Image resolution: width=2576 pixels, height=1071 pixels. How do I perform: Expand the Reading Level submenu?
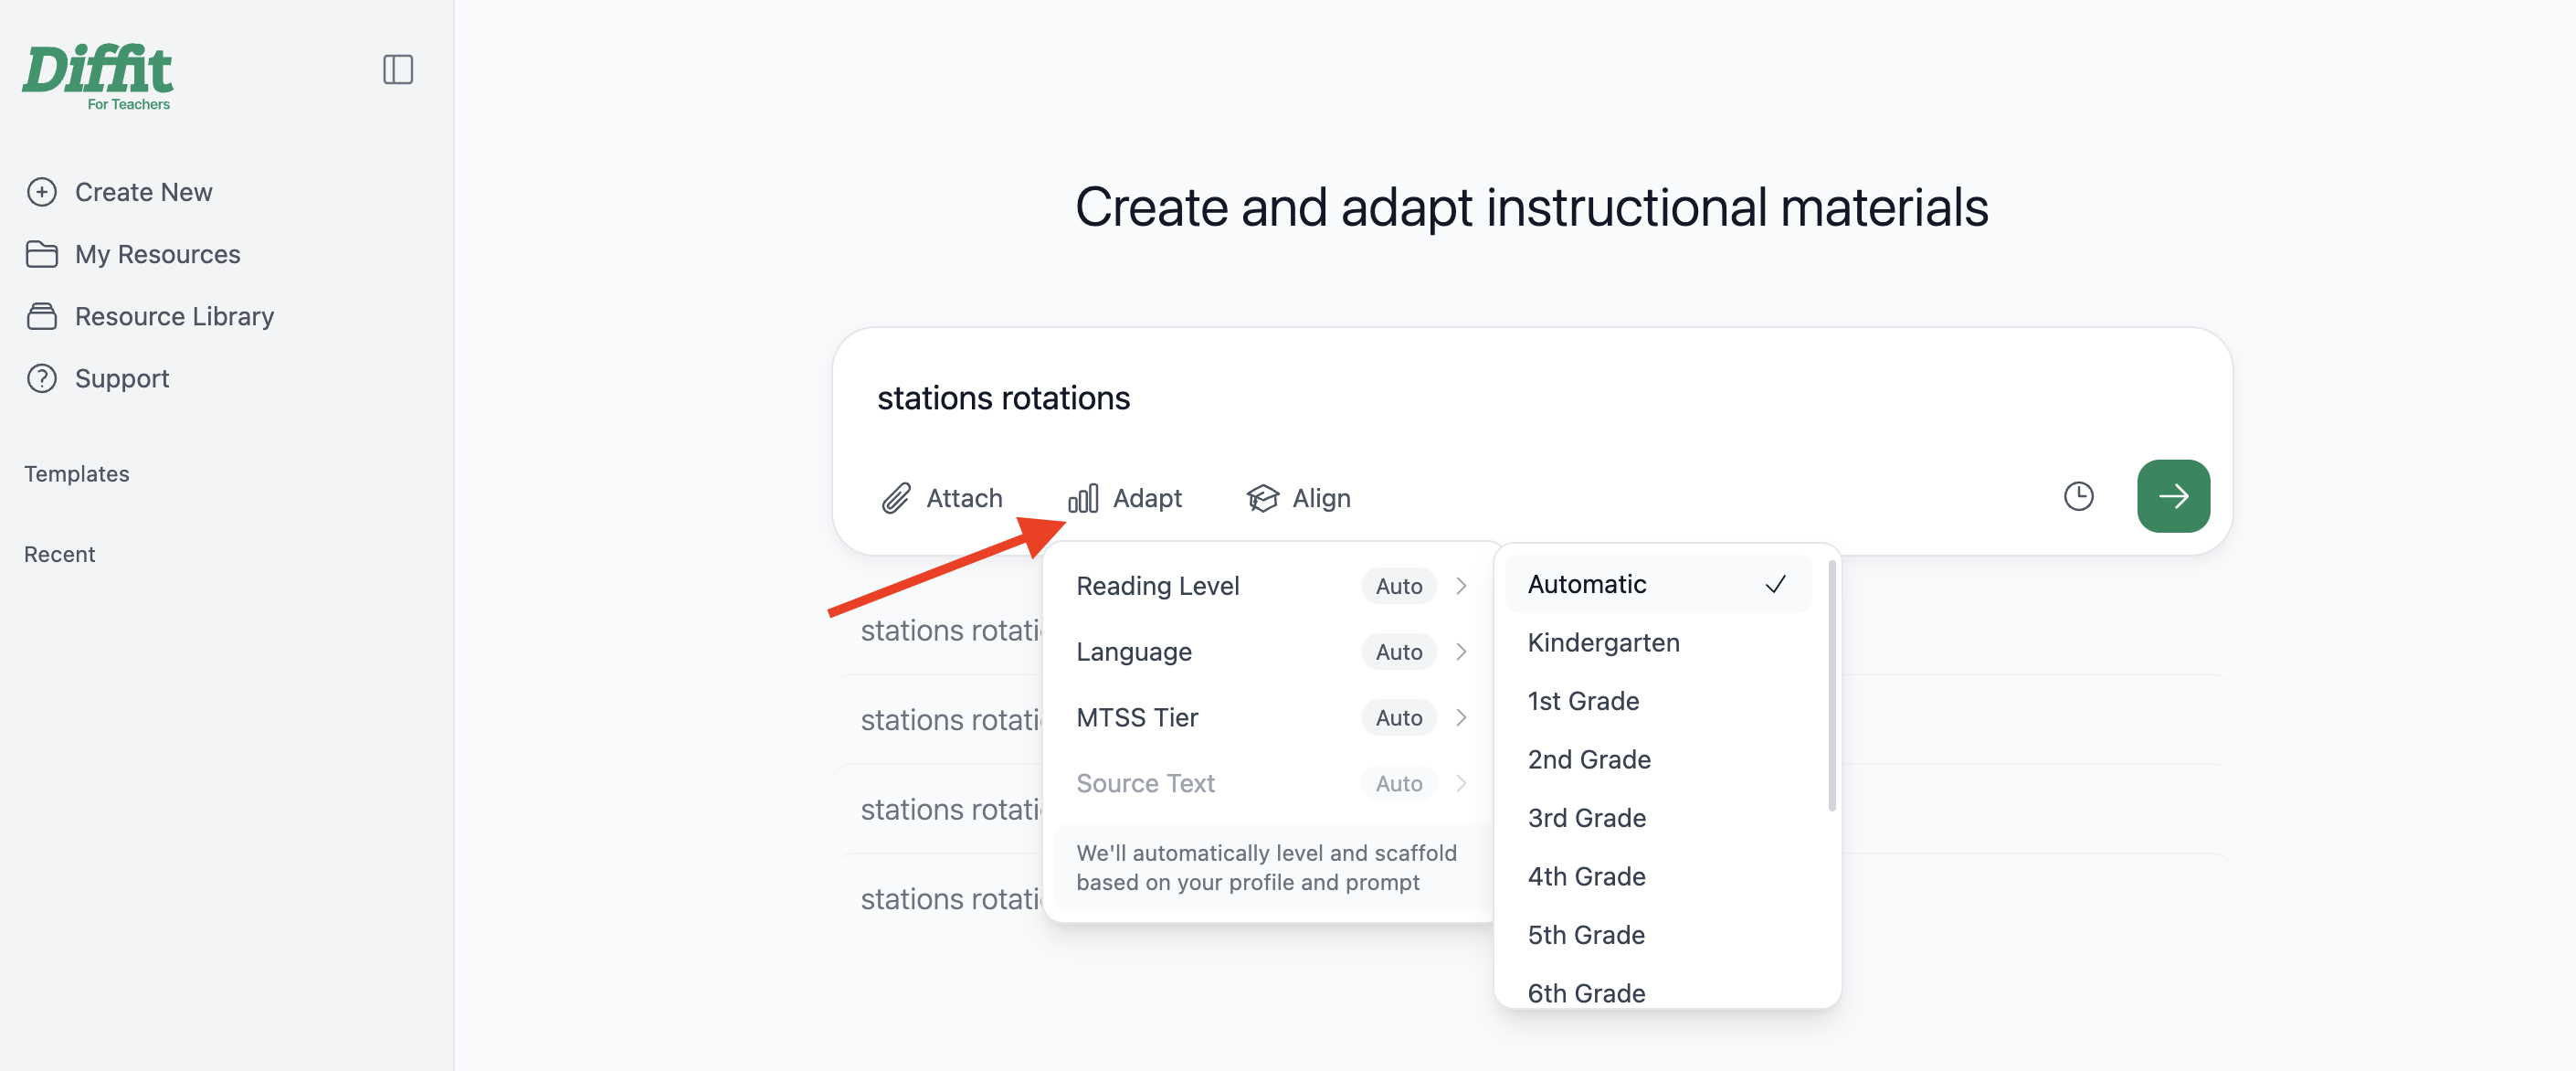click(1271, 586)
